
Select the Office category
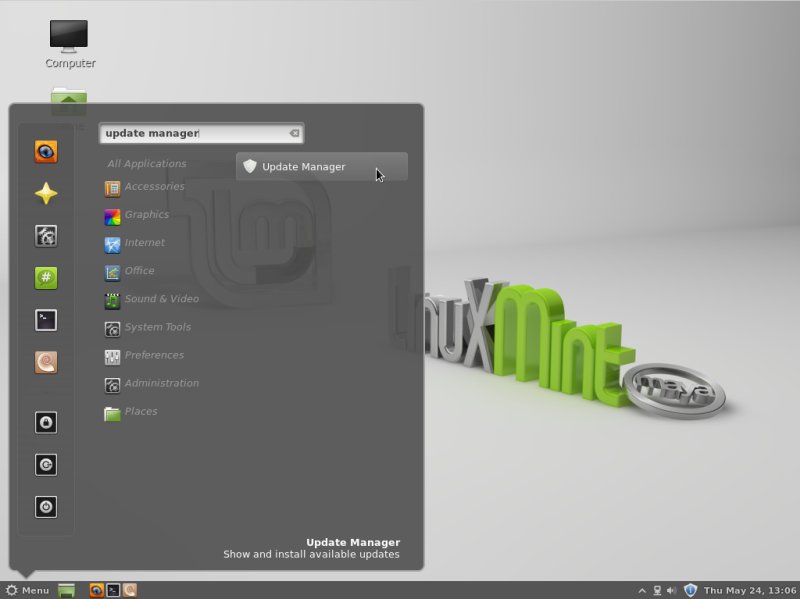130,271
